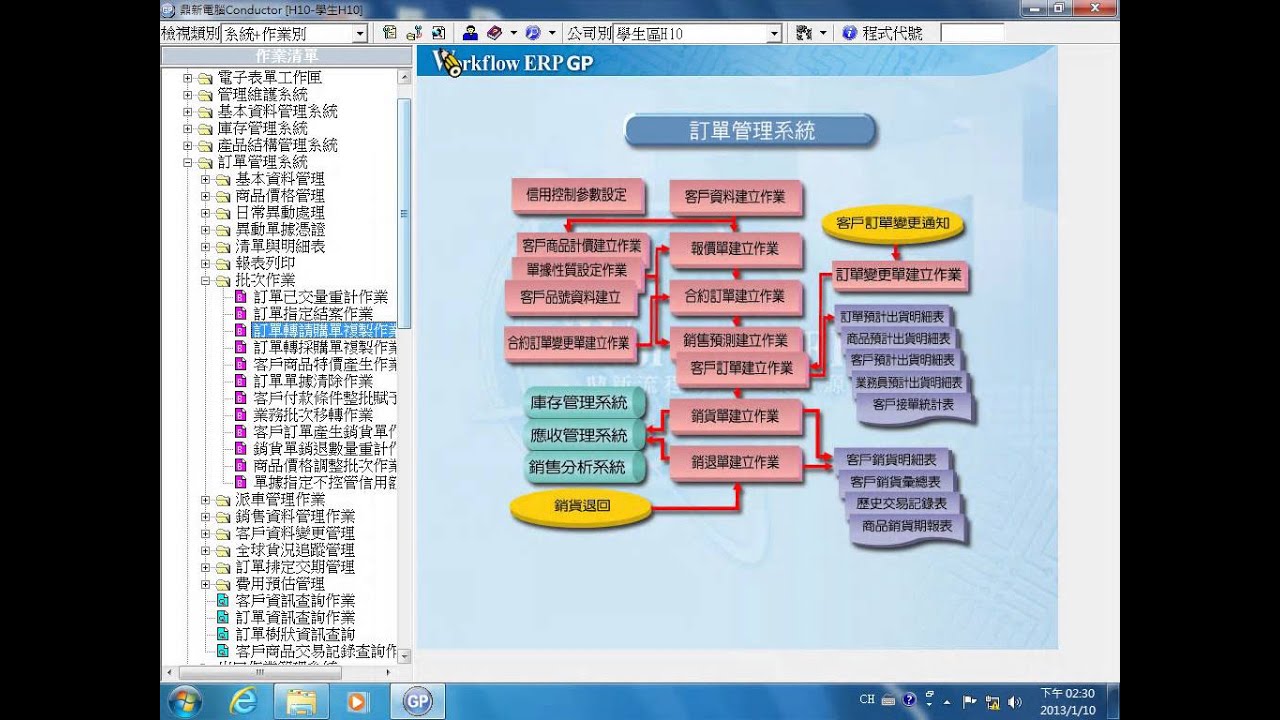
Task: Click the taskbar volume speaker icon
Action: tap(1015, 701)
